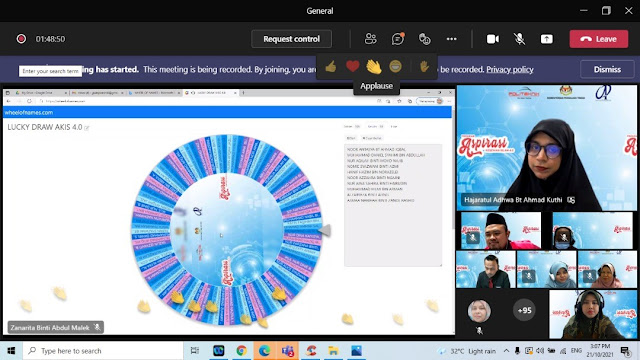Open the Privacy policy link
This screenshot has height=360, width=640.
click(510, 69)
